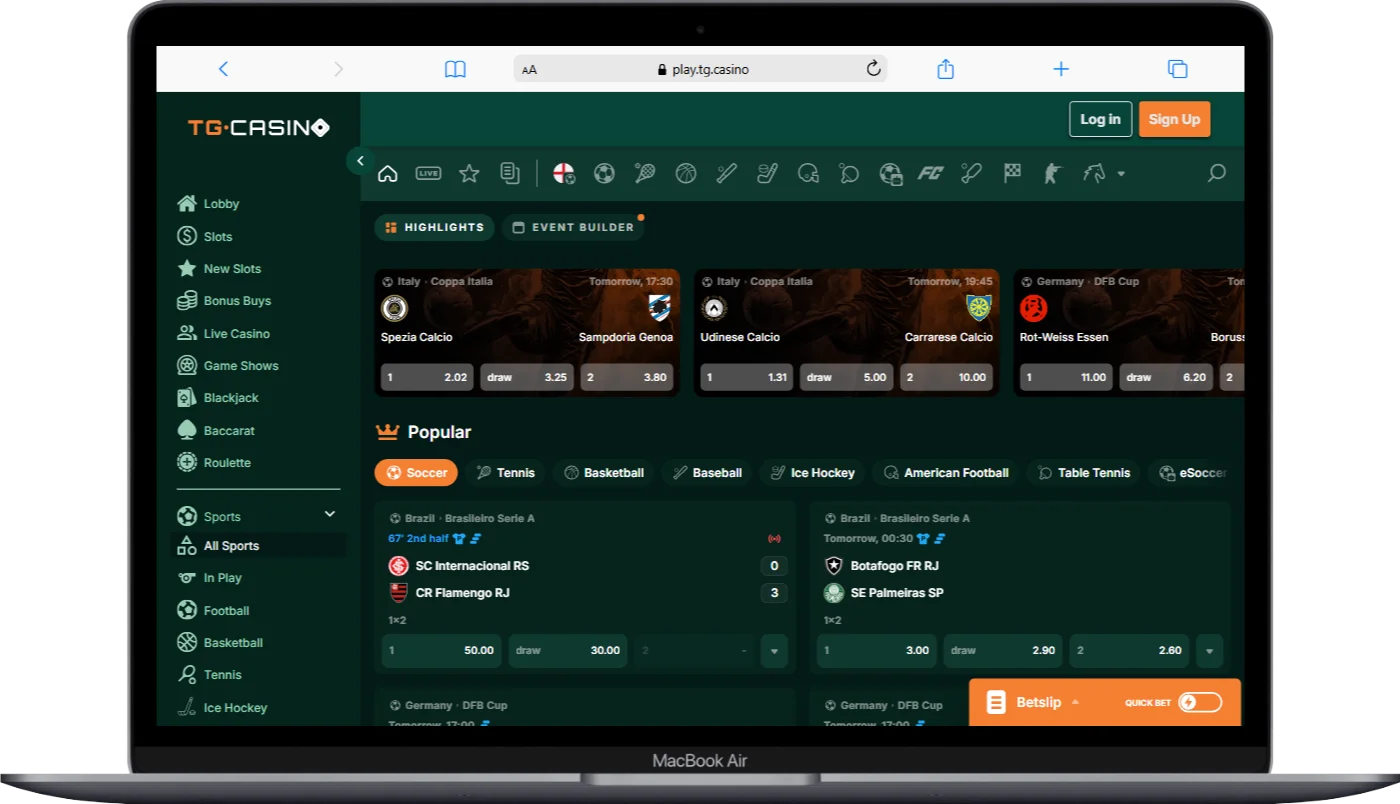Open the LIVE events icon
The width and height of the screenshot is (1400, 804).
428,173
